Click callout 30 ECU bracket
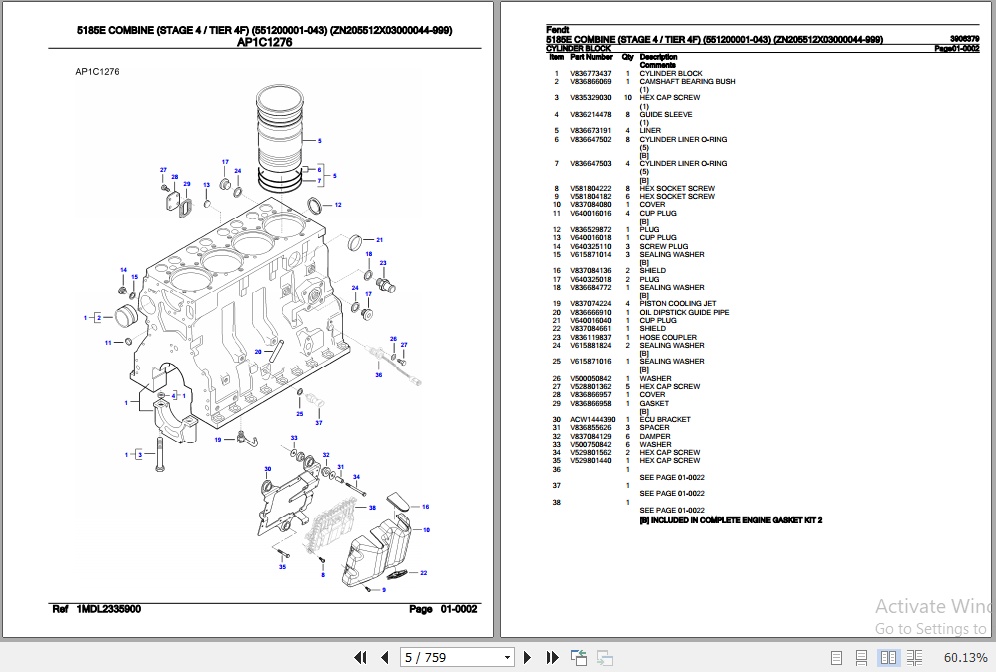This screenshot has height=672, width=996. click(268, 469)
